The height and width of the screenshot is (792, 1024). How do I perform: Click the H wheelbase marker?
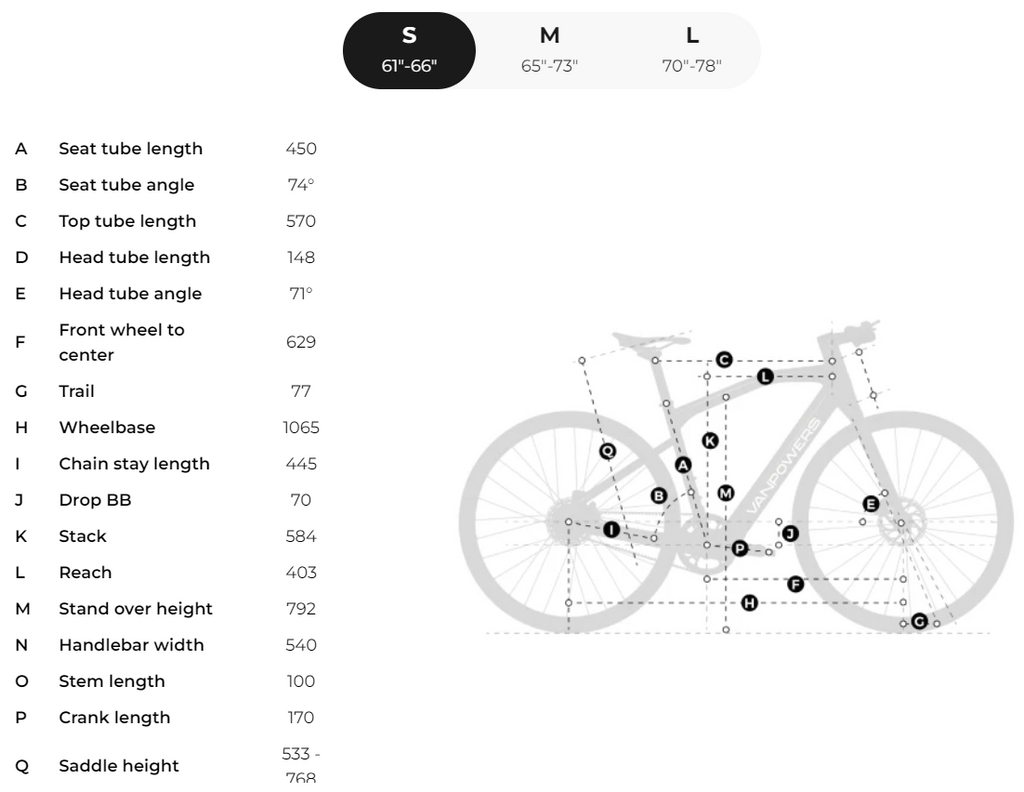click(x=749, y=603)
